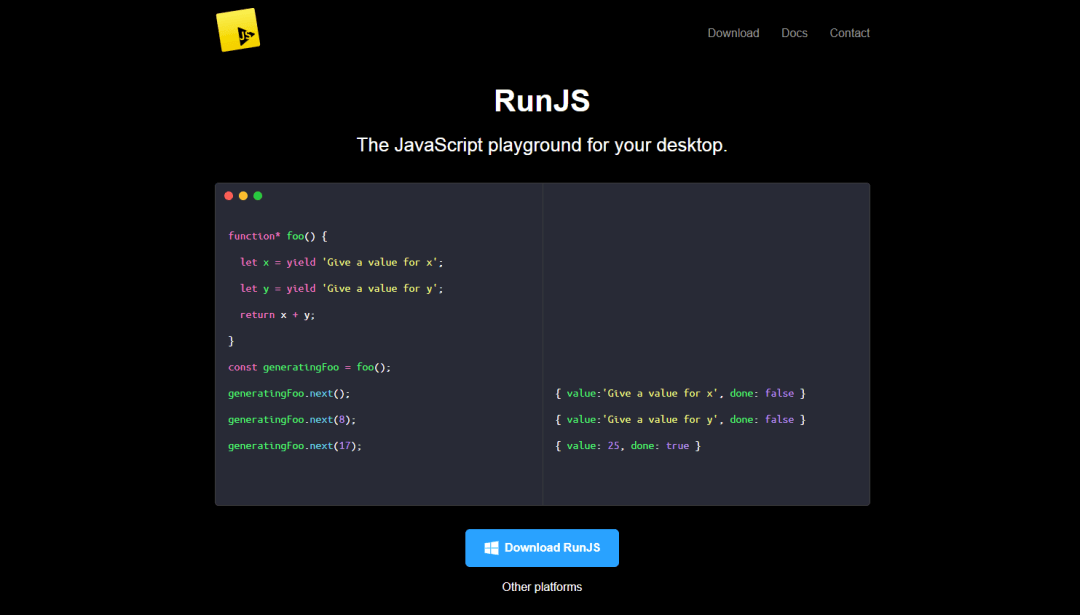Click the output line containing 'Give a value for y'

[681, 419]
